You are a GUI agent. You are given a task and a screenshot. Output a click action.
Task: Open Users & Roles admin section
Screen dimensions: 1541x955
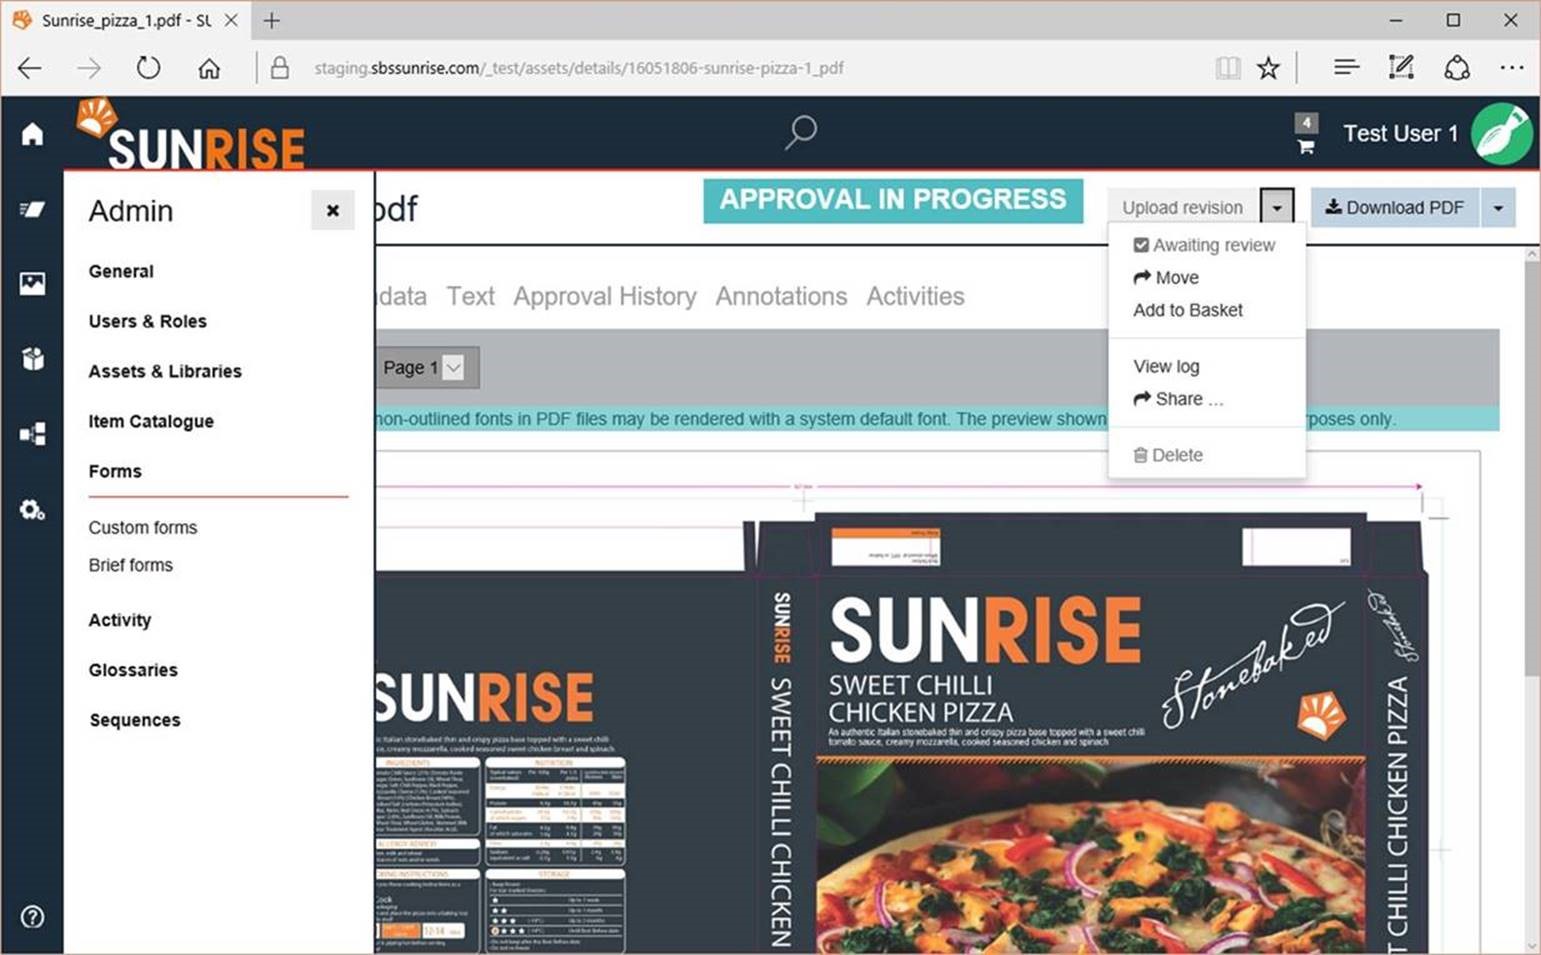pyautogui.click(x=147, y=321)
